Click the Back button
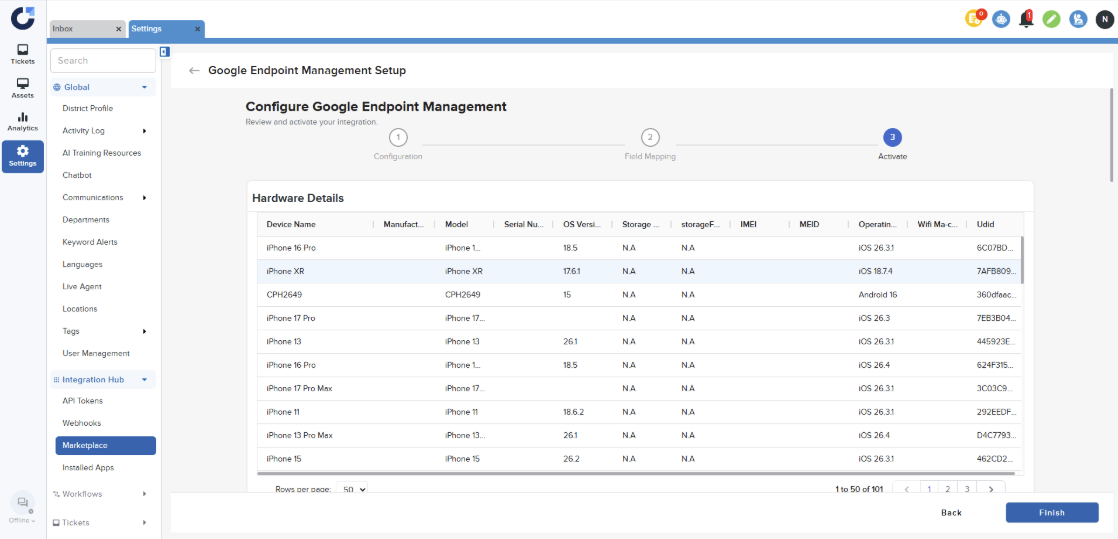The width and height of the screenshot is (1118, 539). pyautogui.click(x=951, y=512)
